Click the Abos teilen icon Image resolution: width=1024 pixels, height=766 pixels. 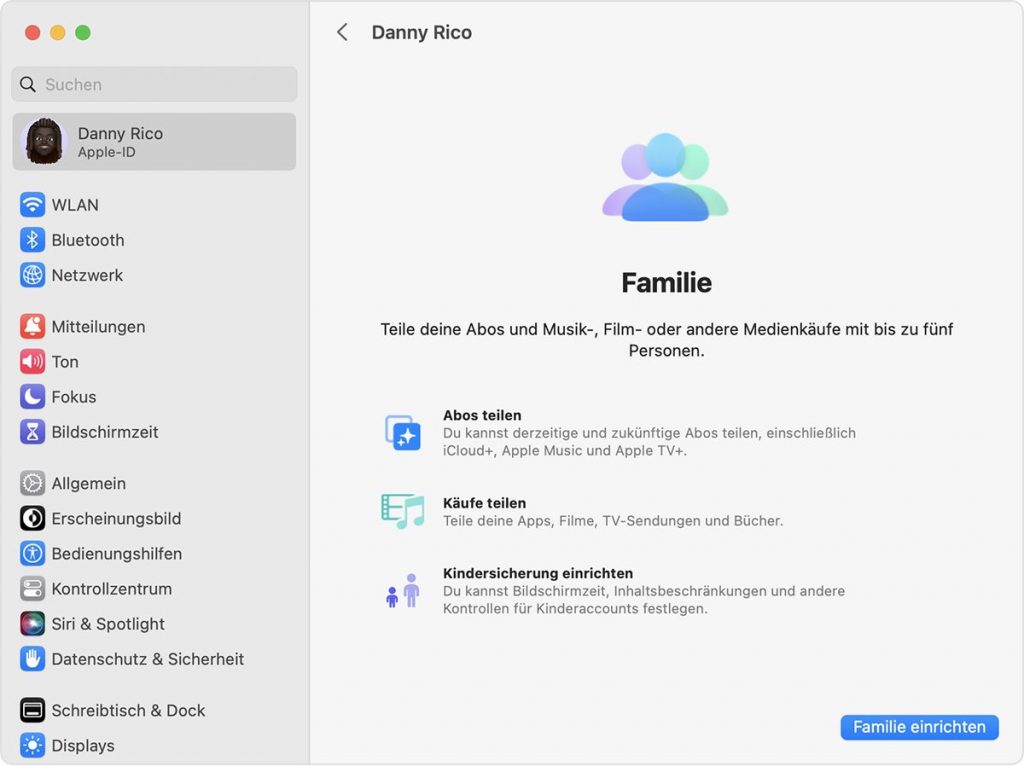[404, 432]
